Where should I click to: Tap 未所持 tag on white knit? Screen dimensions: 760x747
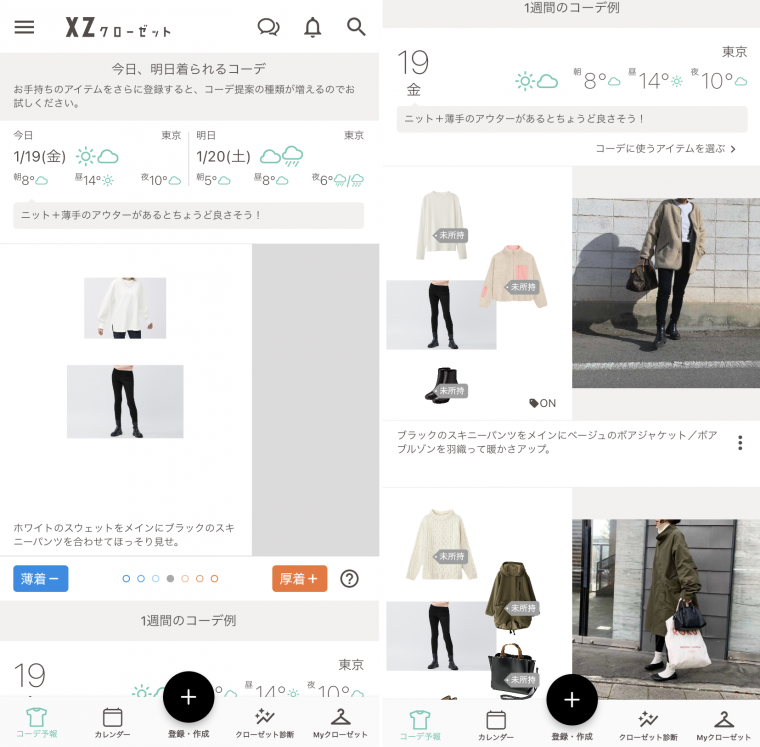[451, 235]
